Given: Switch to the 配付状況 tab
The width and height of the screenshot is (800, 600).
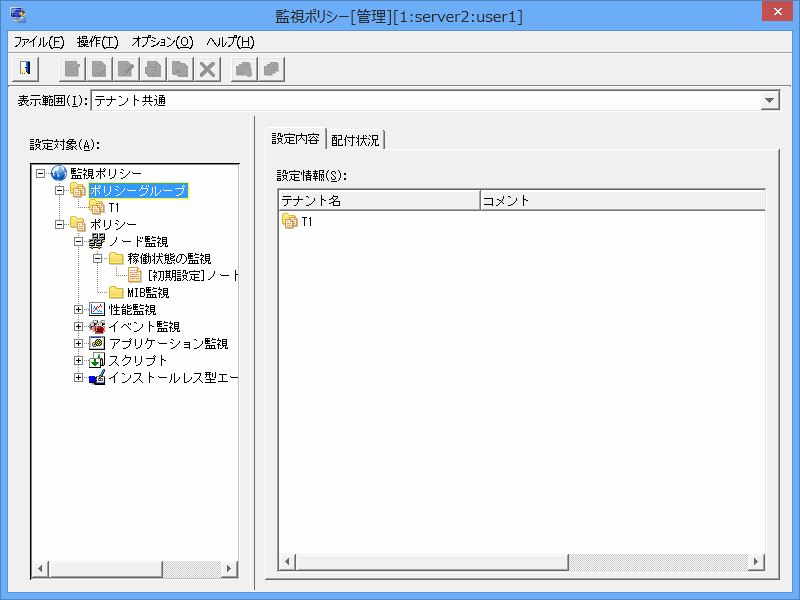Looking at the screenshot, I should pyautogui.click(x=355, y=140).
